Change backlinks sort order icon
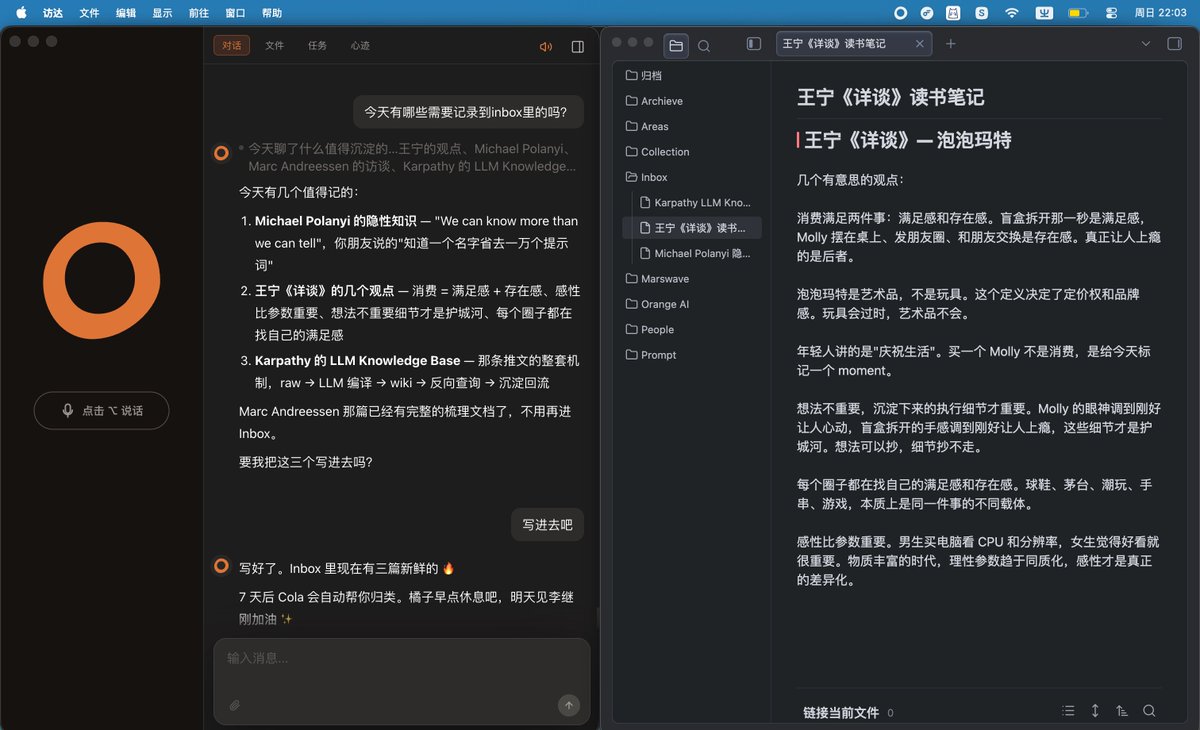The image size is (1200, 730). pyautogui.click(x=1122, y=711)
